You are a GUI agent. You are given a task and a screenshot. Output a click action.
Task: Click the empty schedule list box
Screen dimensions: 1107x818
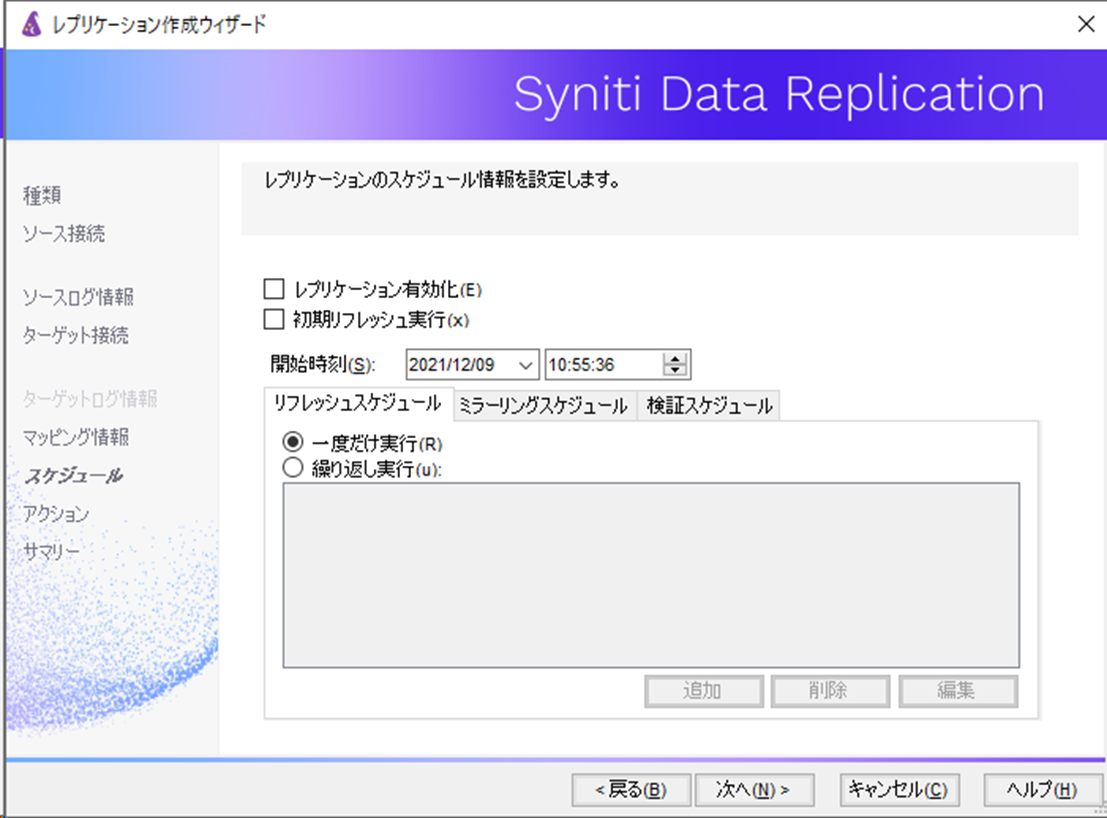651,575
